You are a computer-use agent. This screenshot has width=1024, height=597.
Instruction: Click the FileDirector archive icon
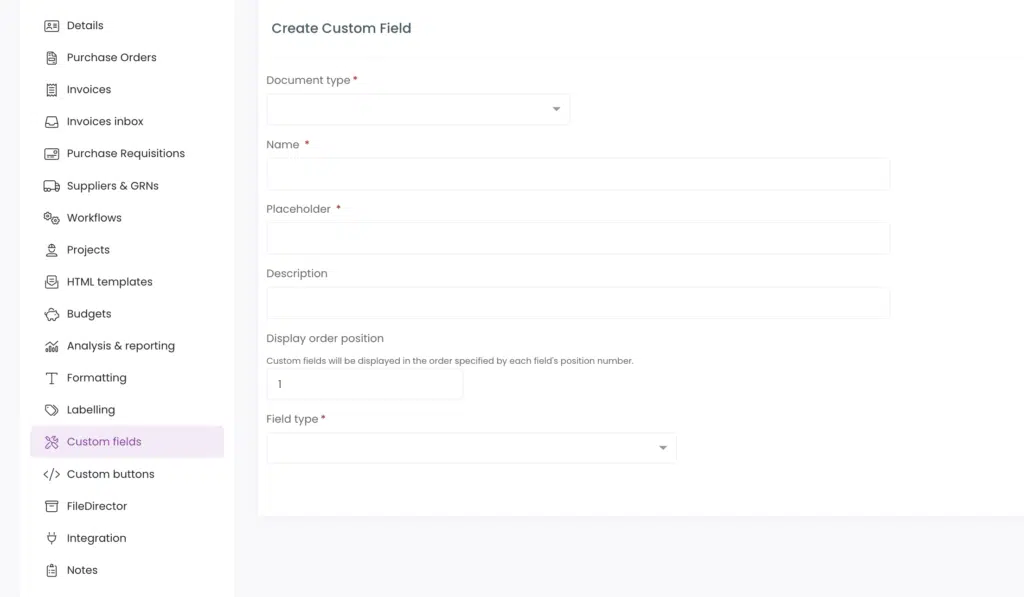pos(52,506)
